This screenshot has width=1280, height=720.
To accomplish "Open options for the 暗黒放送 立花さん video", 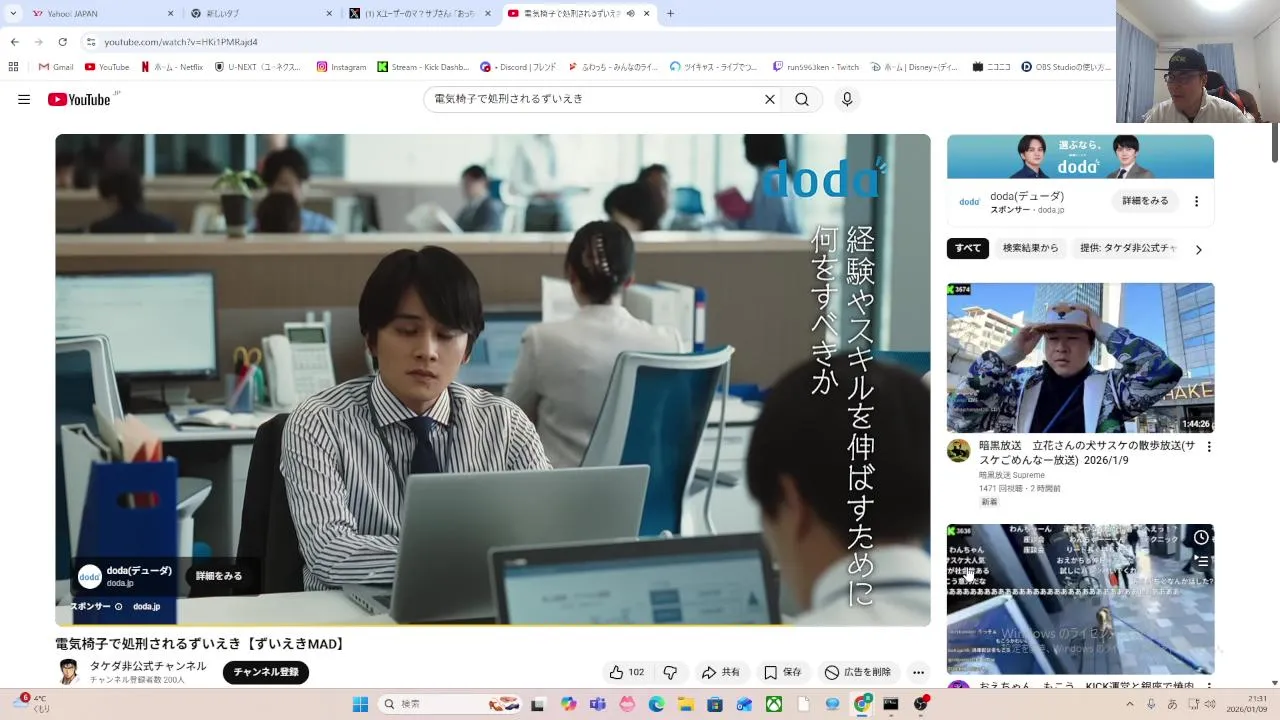I will 1208,447.
